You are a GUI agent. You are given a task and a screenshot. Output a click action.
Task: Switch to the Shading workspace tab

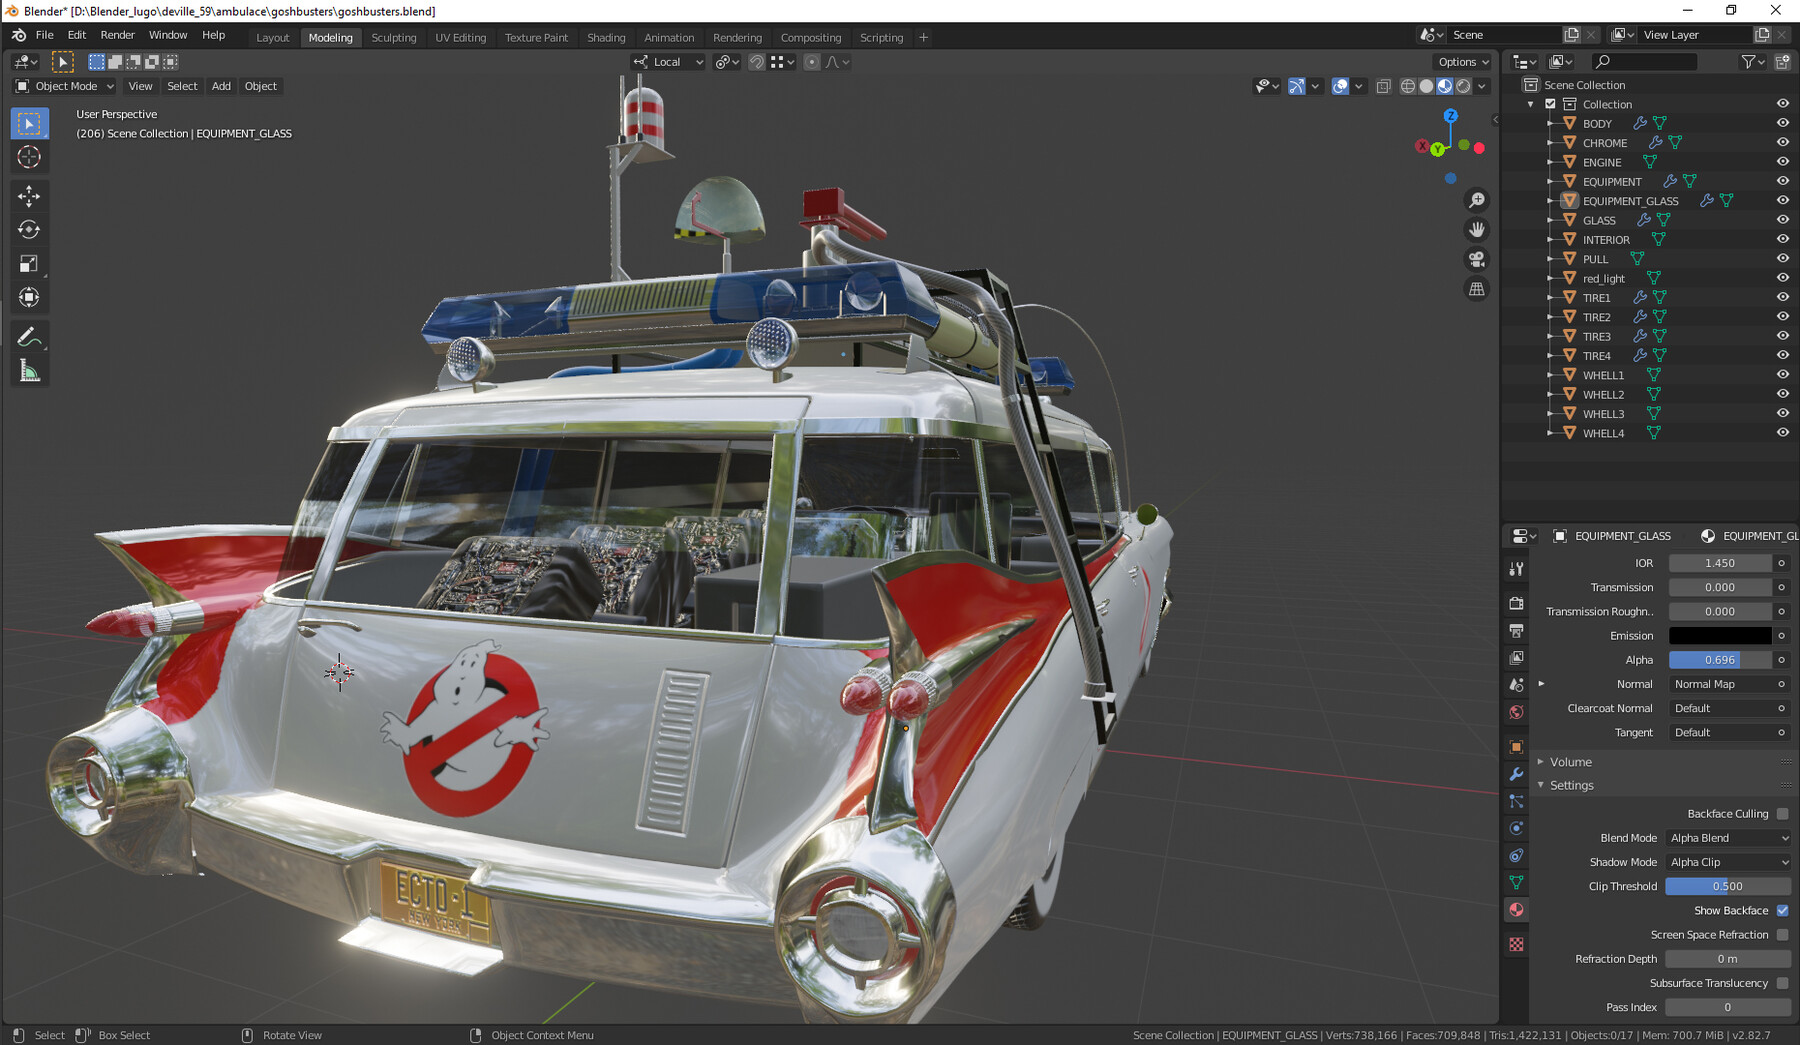coord(606,38)
